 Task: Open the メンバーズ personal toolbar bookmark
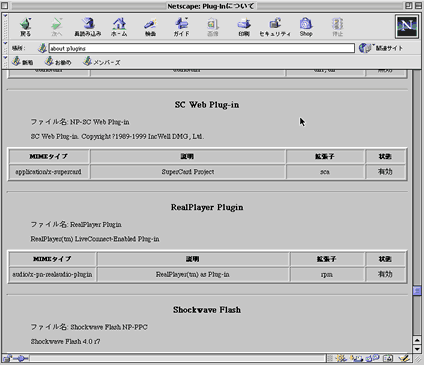pyautogui.click(x=102, y=62)
